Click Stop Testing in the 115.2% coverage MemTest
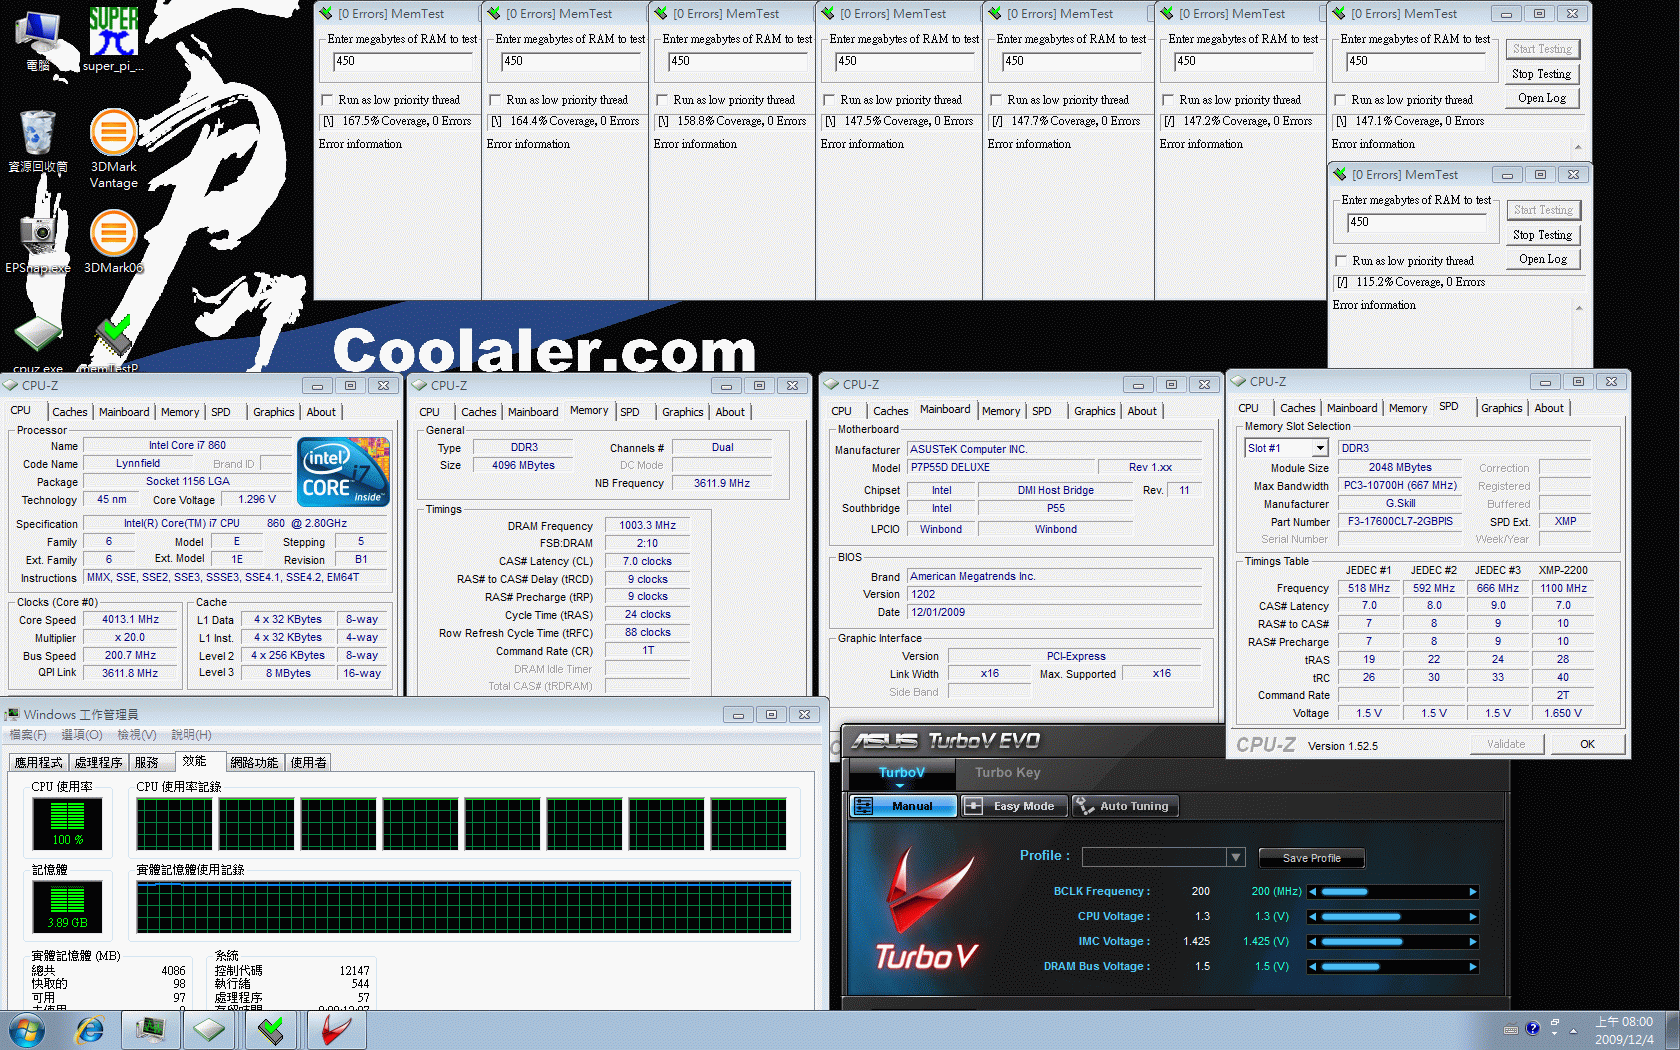The height and width of the screenshot is (1050, 1680). tap(1542, 235)
